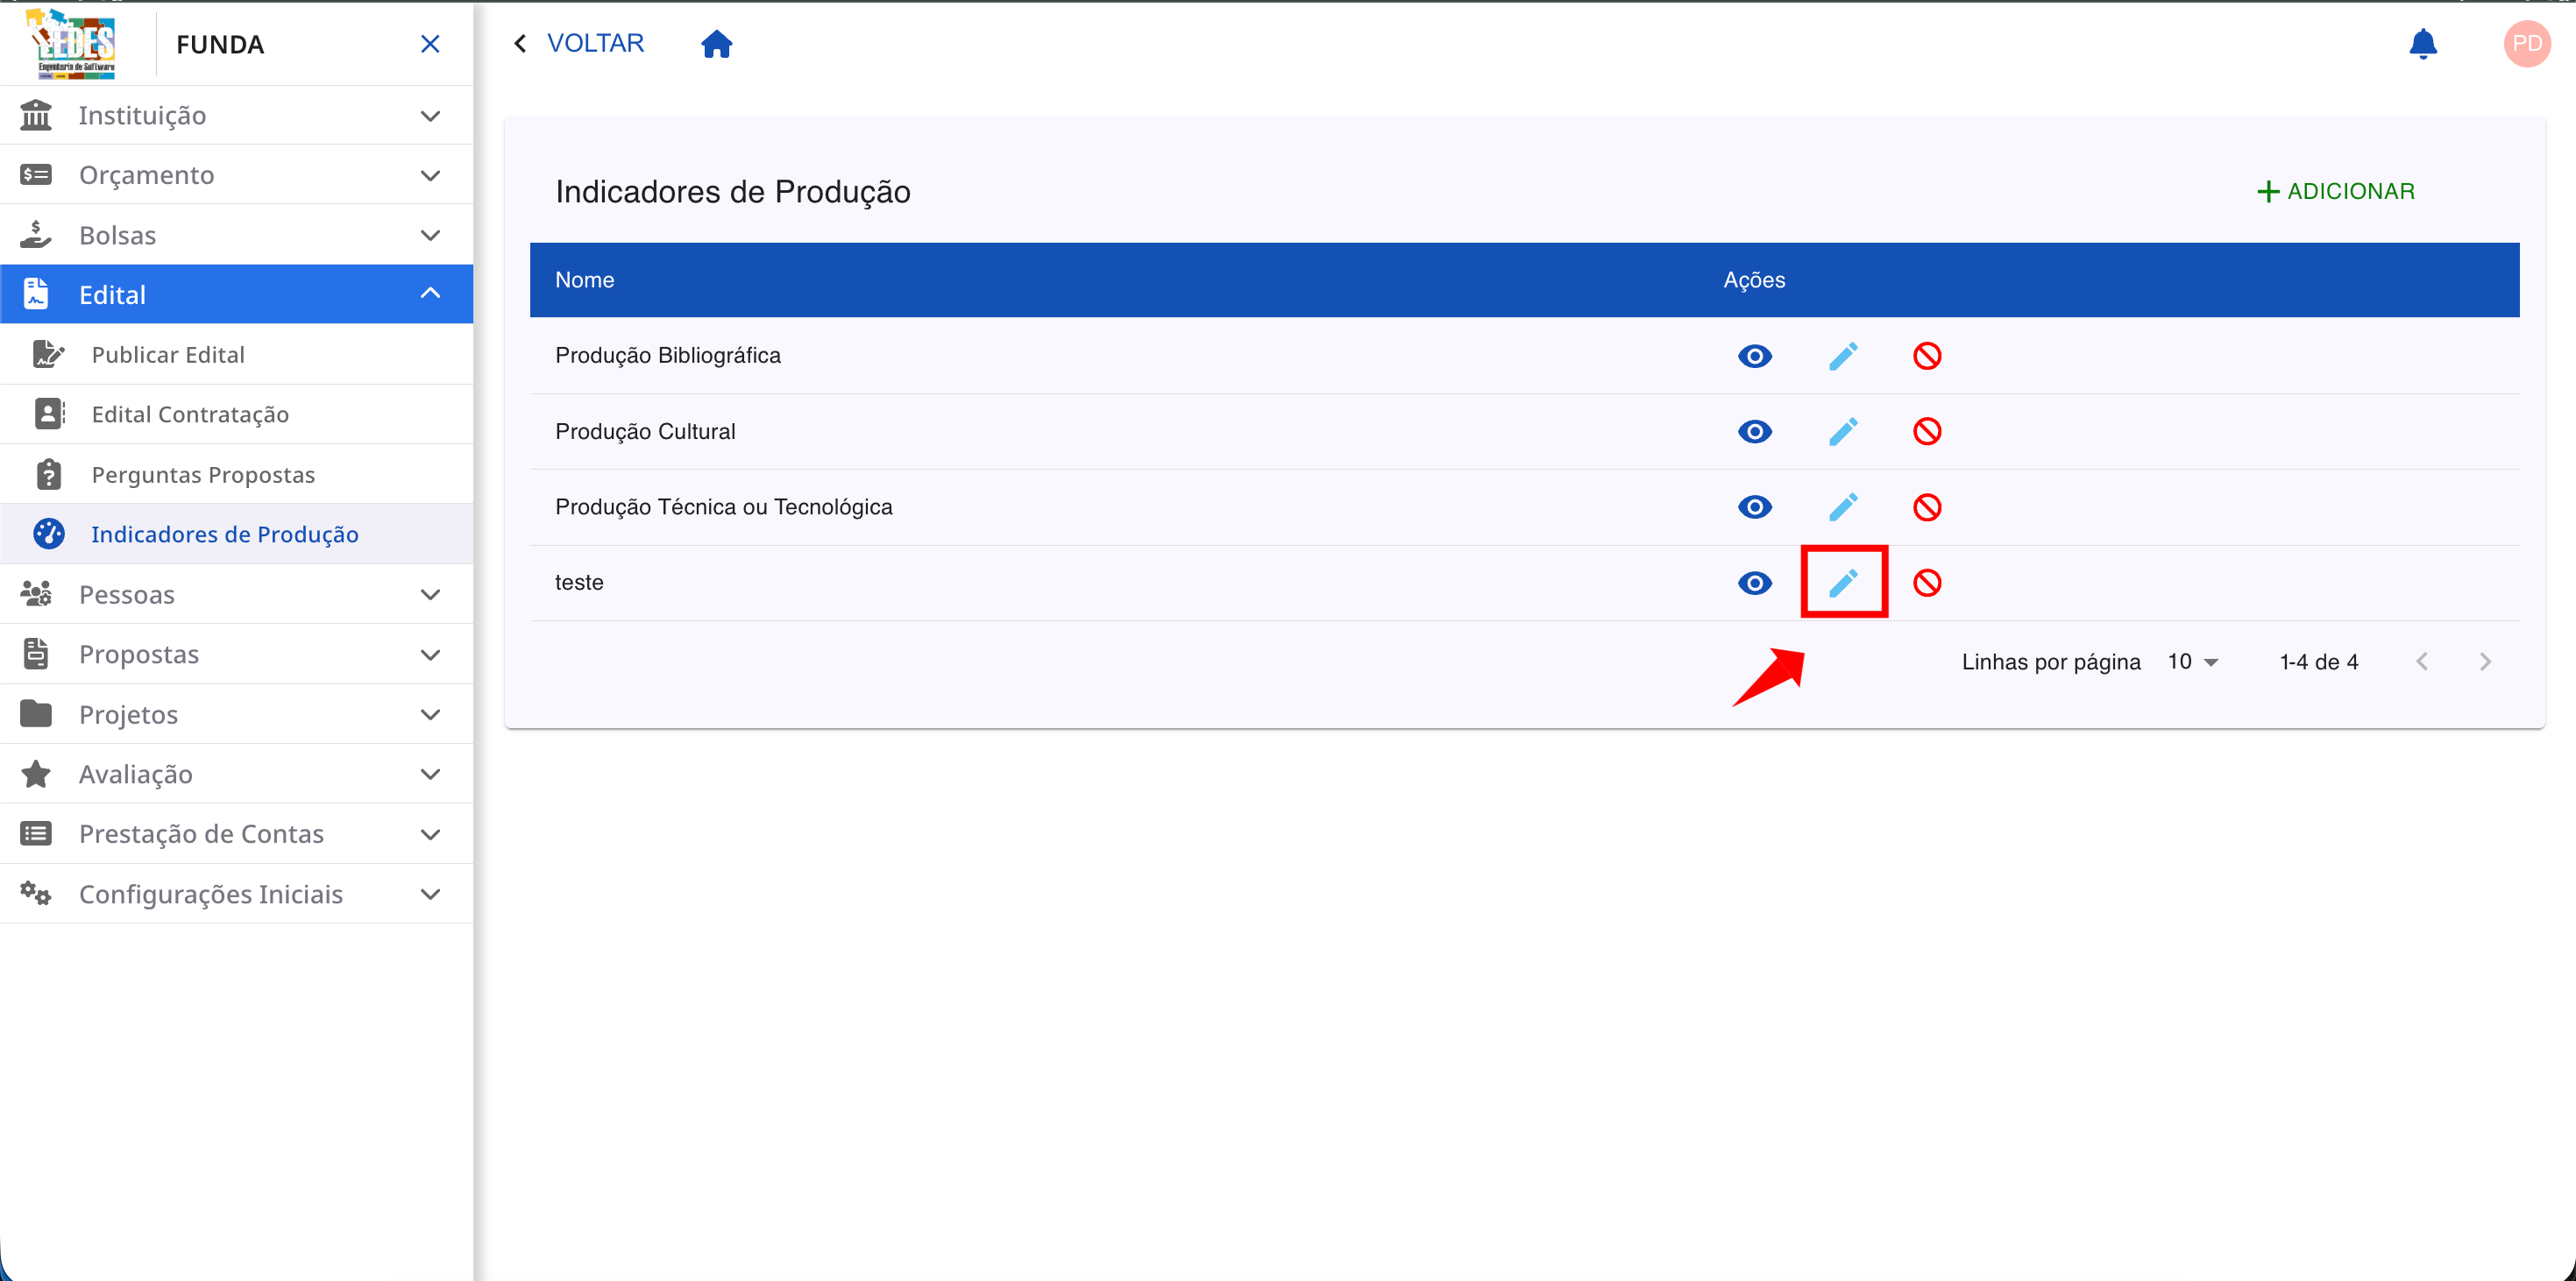Collapse the Edital menu

237,294
